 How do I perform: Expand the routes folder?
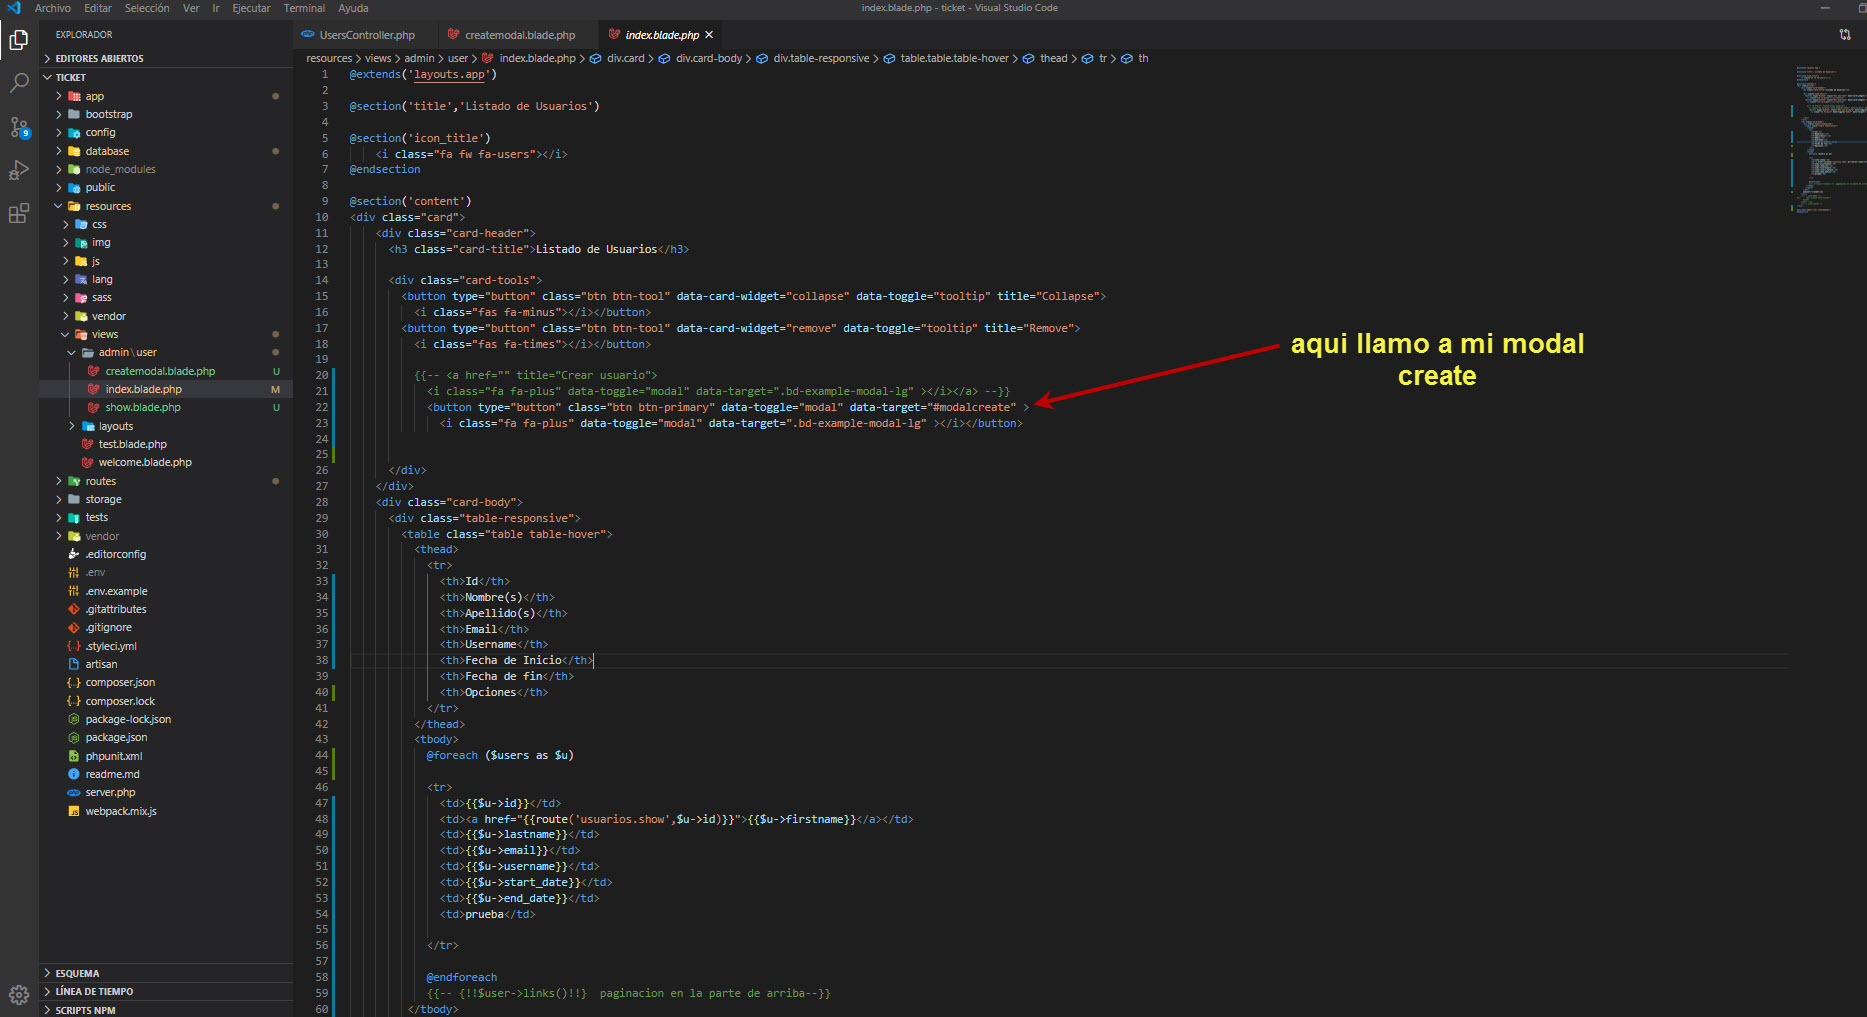point(166,481)
